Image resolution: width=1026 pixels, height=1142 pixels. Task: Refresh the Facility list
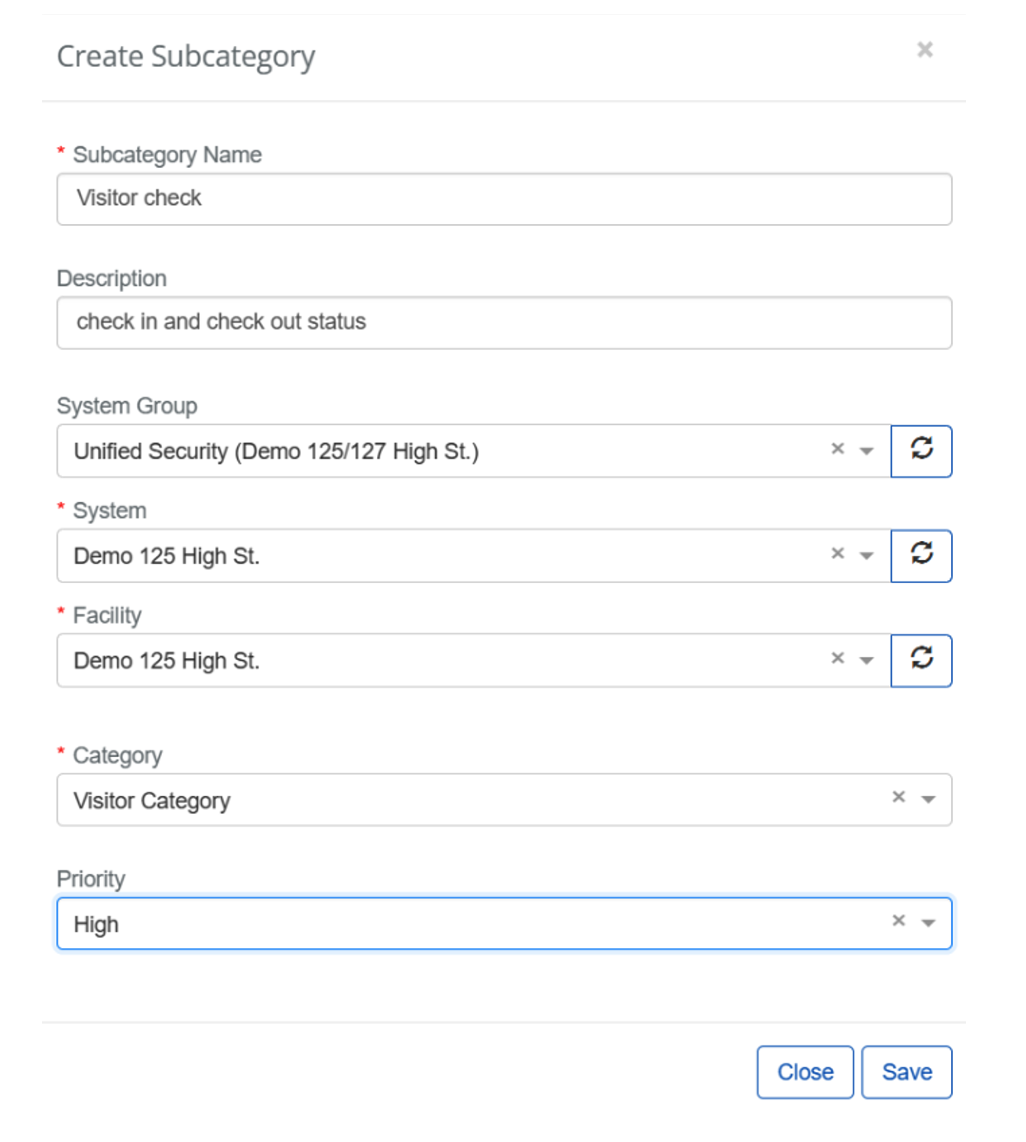click(921, 660)
